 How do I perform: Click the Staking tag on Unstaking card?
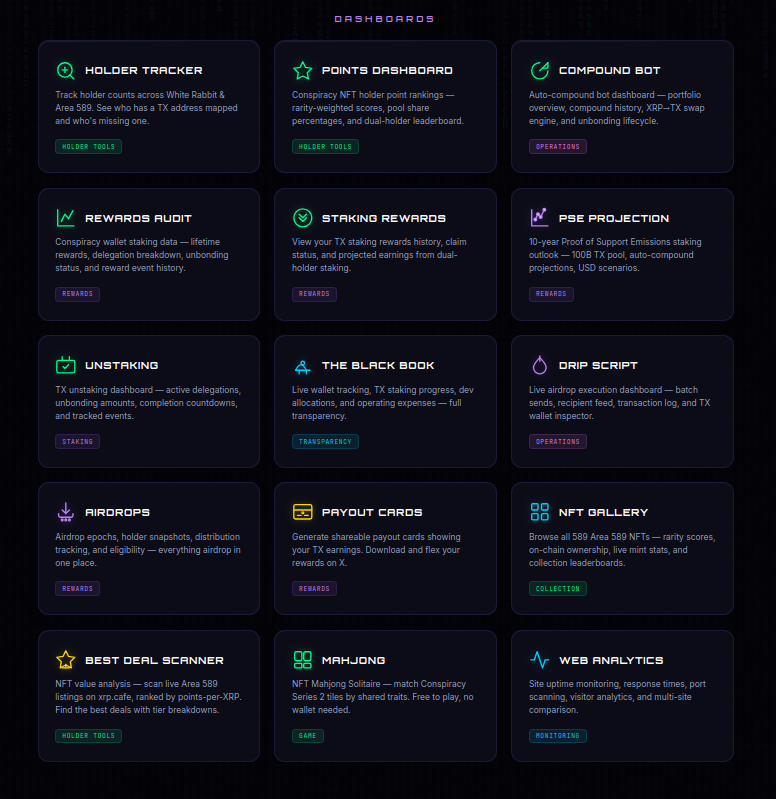coord(77,441)
